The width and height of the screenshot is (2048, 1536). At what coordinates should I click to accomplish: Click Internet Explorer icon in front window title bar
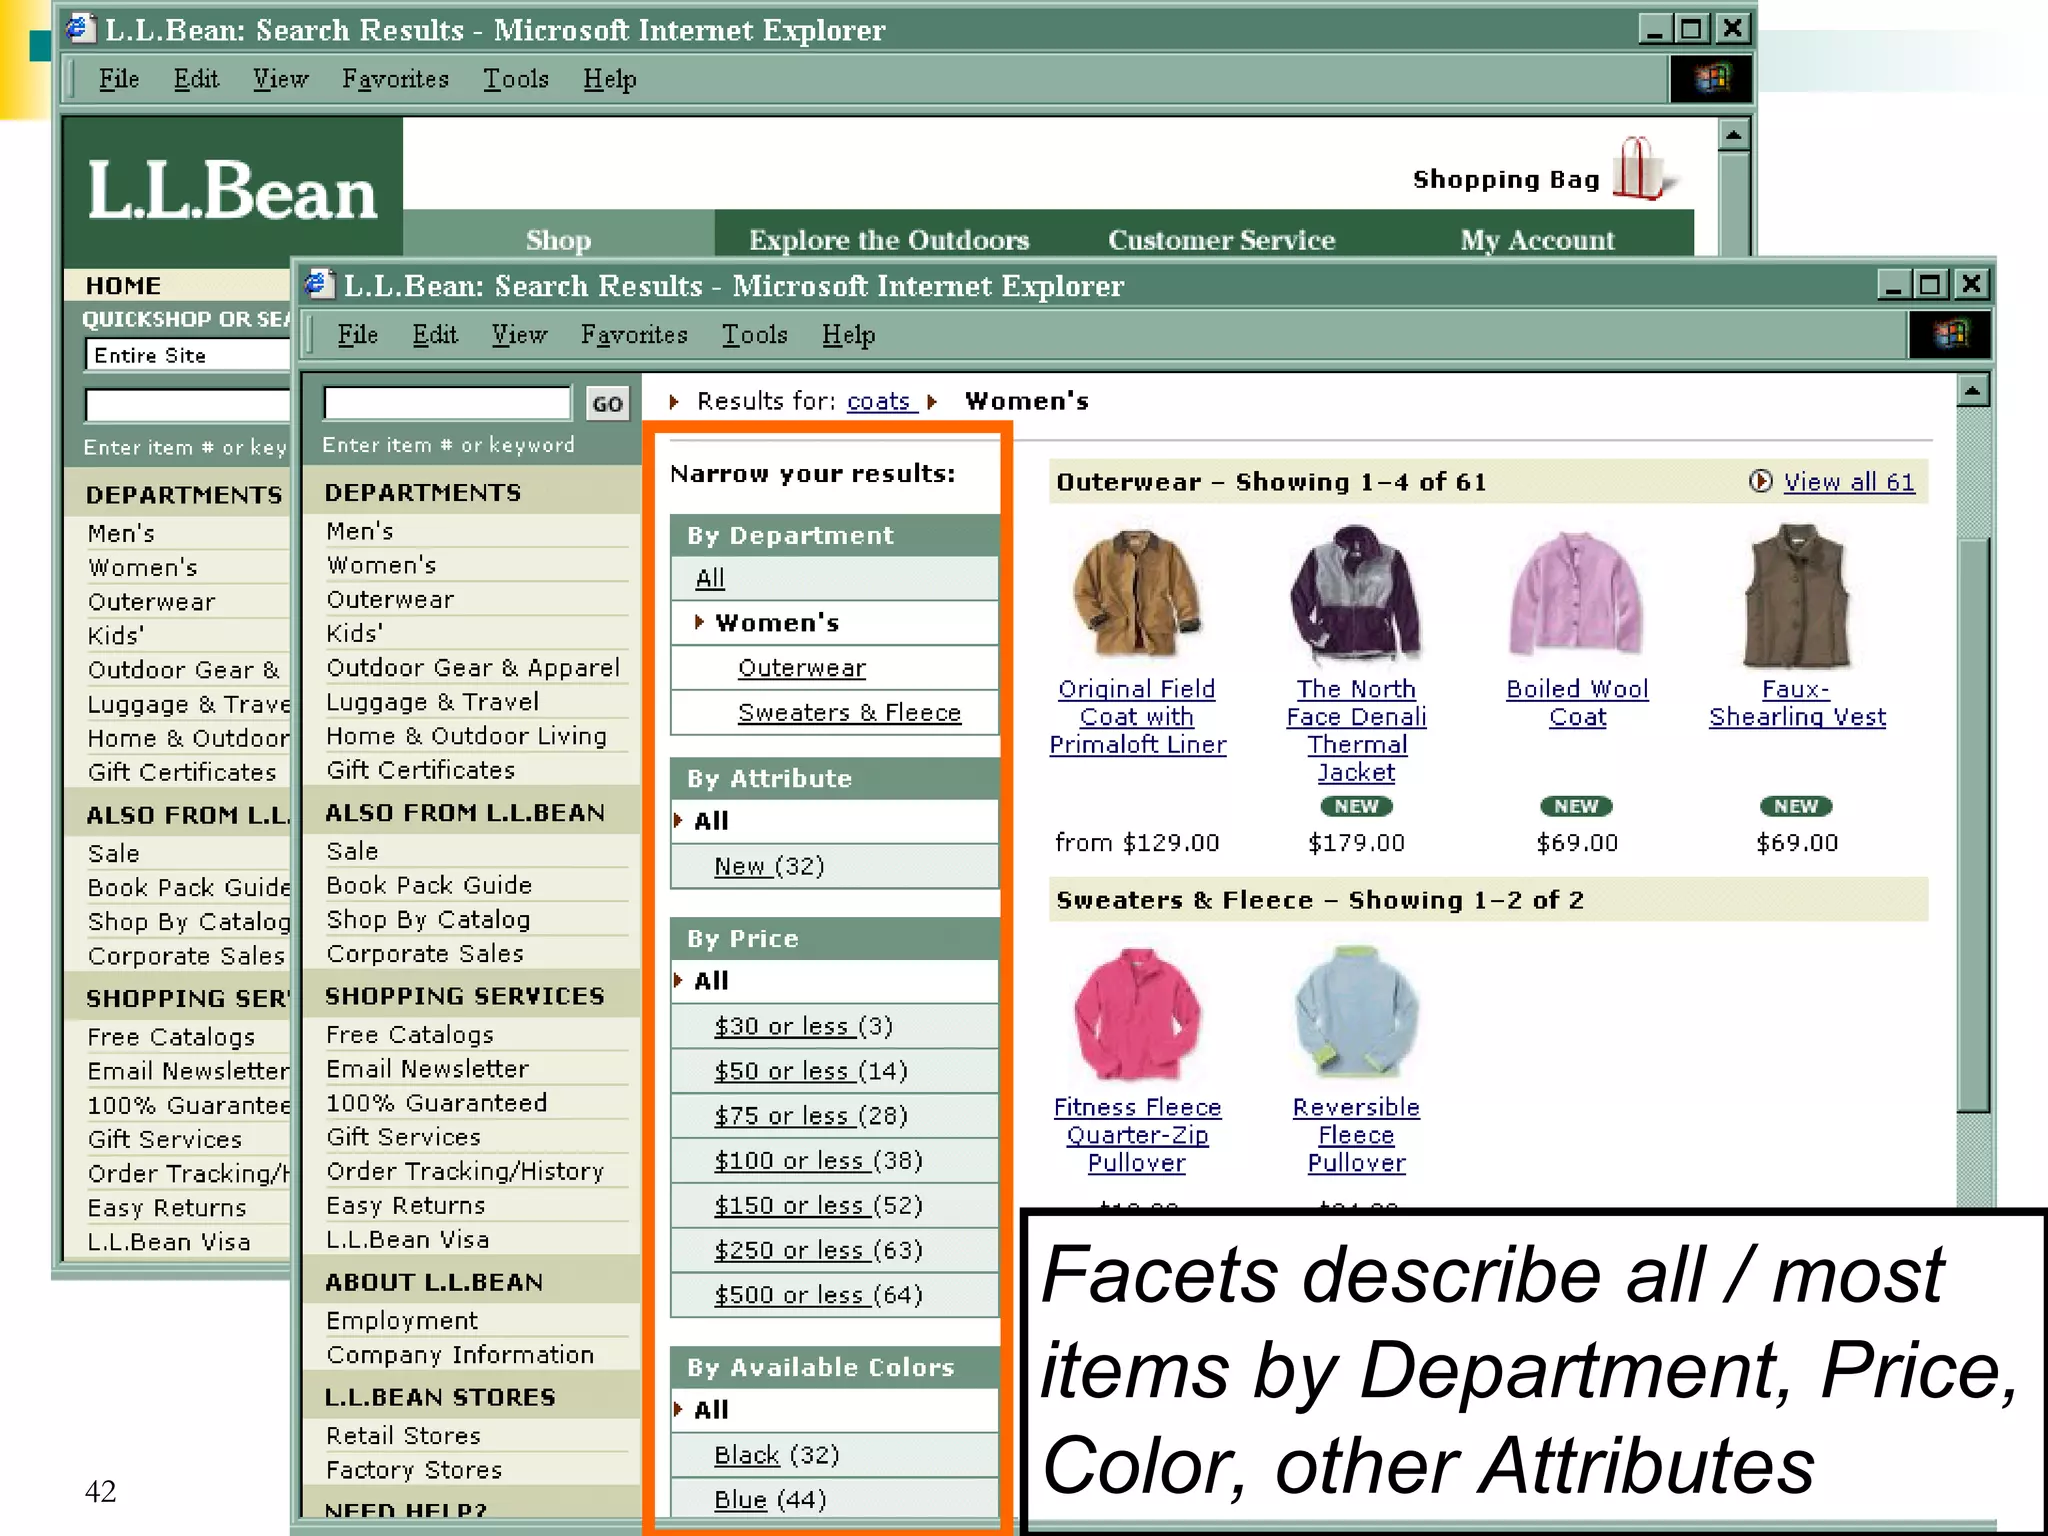(319, 284)
